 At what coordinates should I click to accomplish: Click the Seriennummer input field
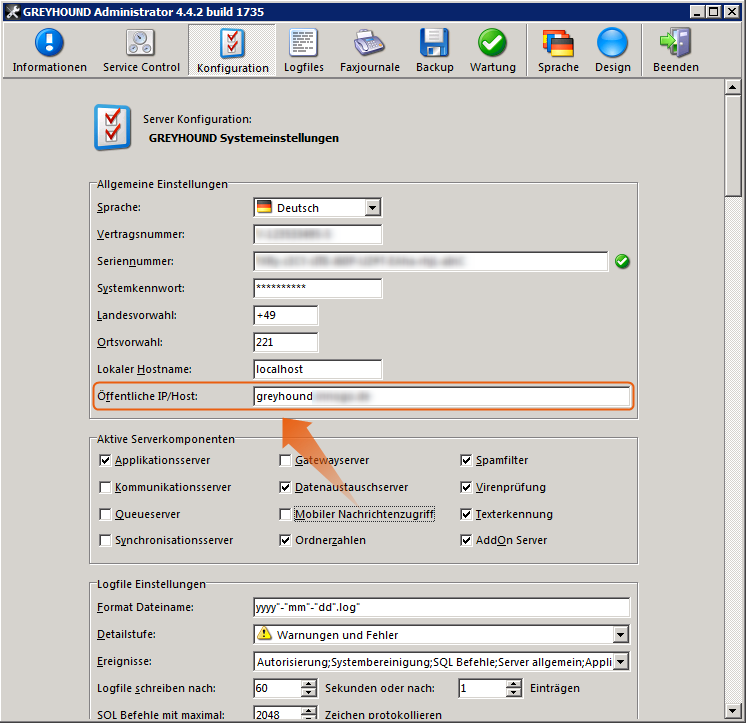(431, 261)
